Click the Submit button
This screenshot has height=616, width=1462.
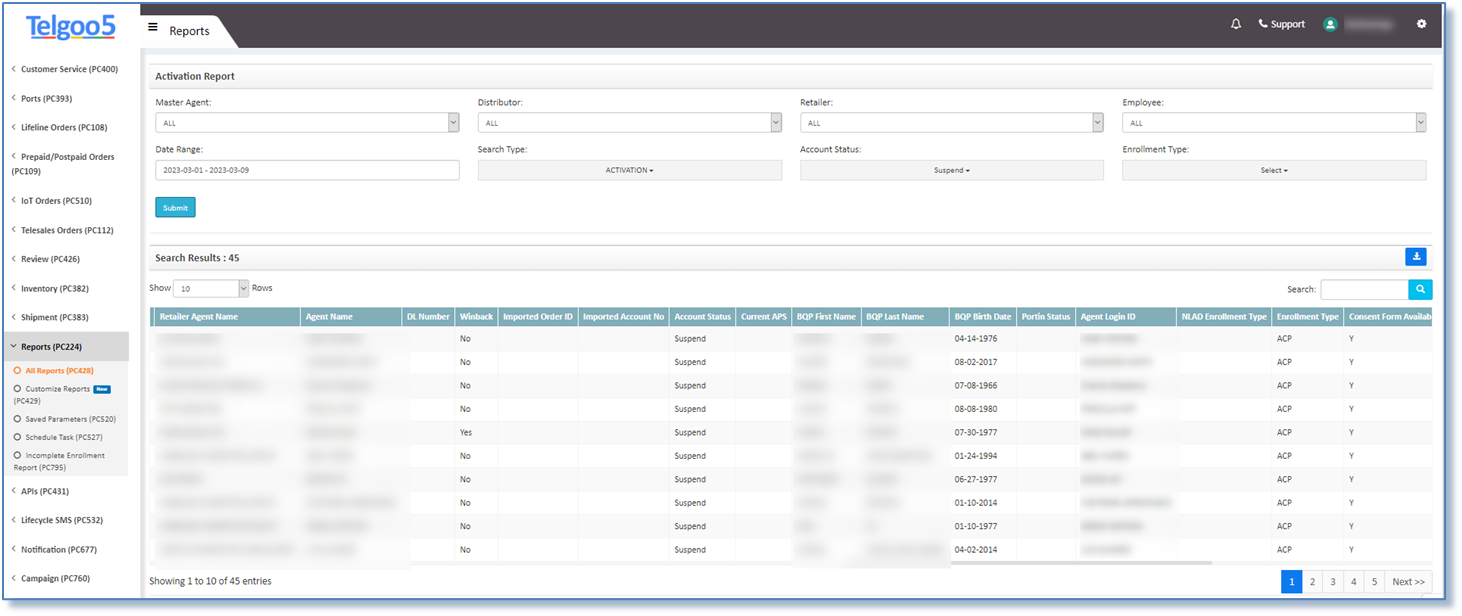tap(175, 207)
